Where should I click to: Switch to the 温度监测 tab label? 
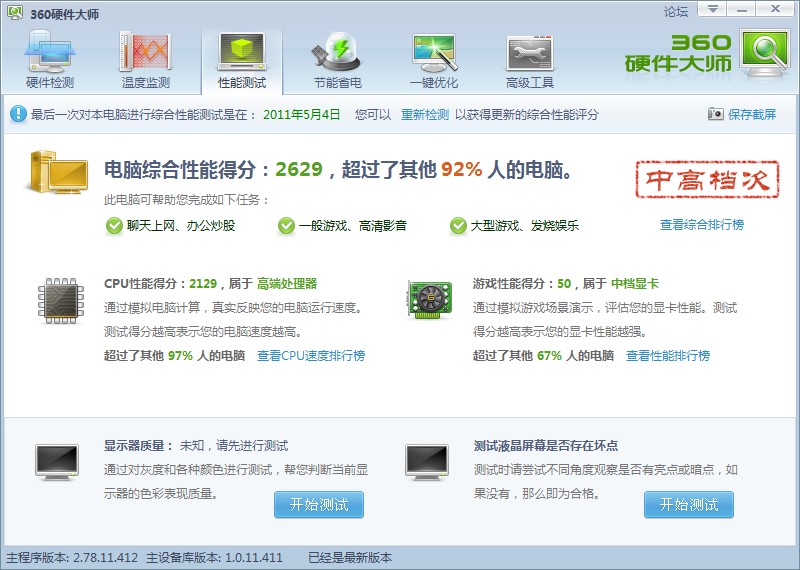[x=145, y=83]
